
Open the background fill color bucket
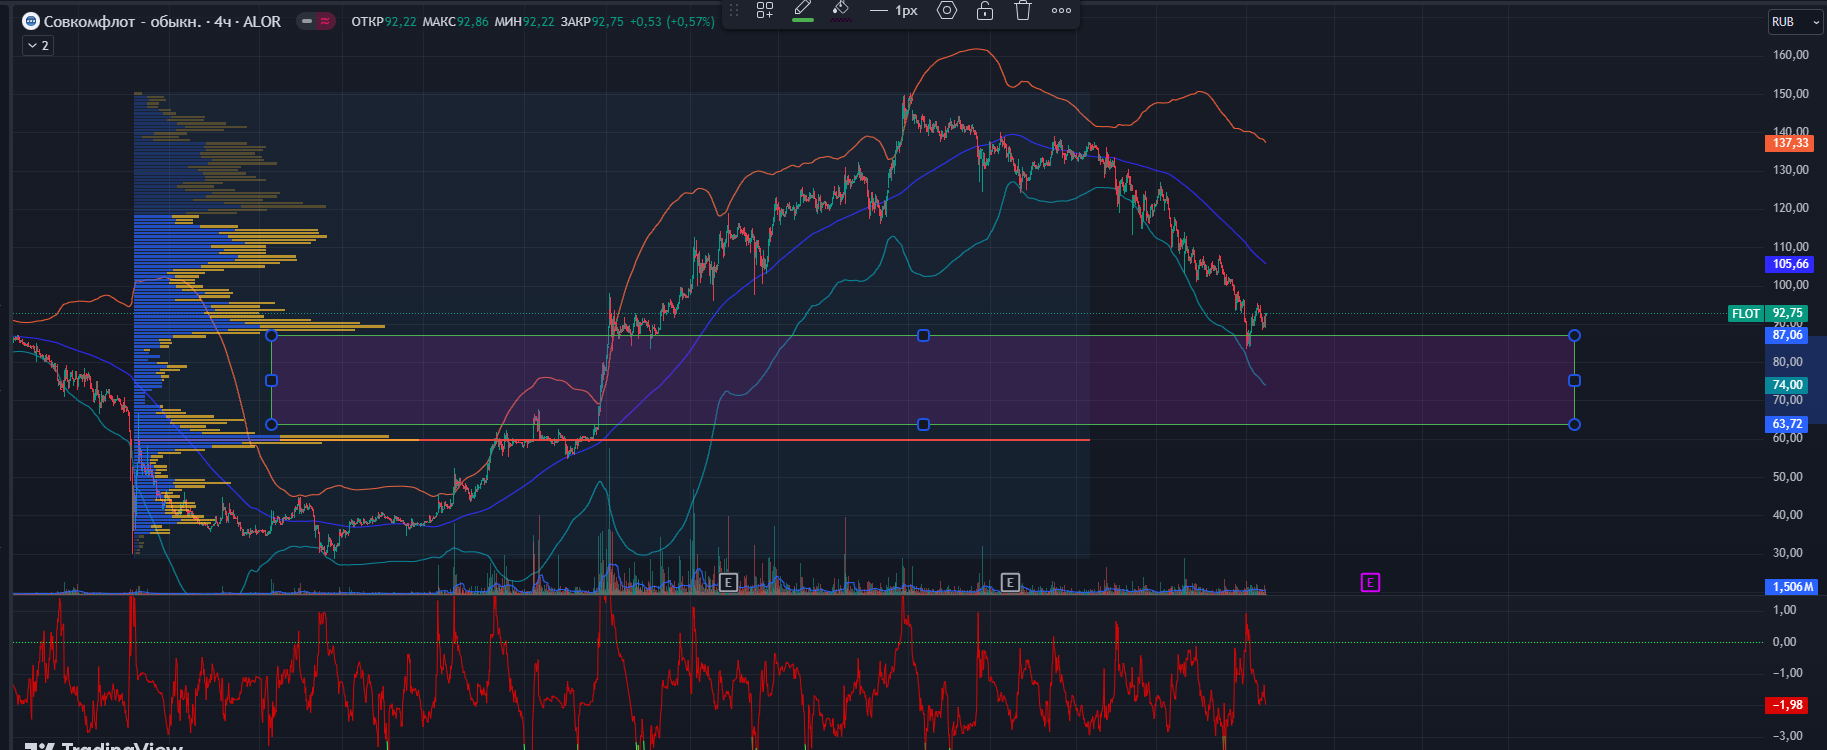841,10
